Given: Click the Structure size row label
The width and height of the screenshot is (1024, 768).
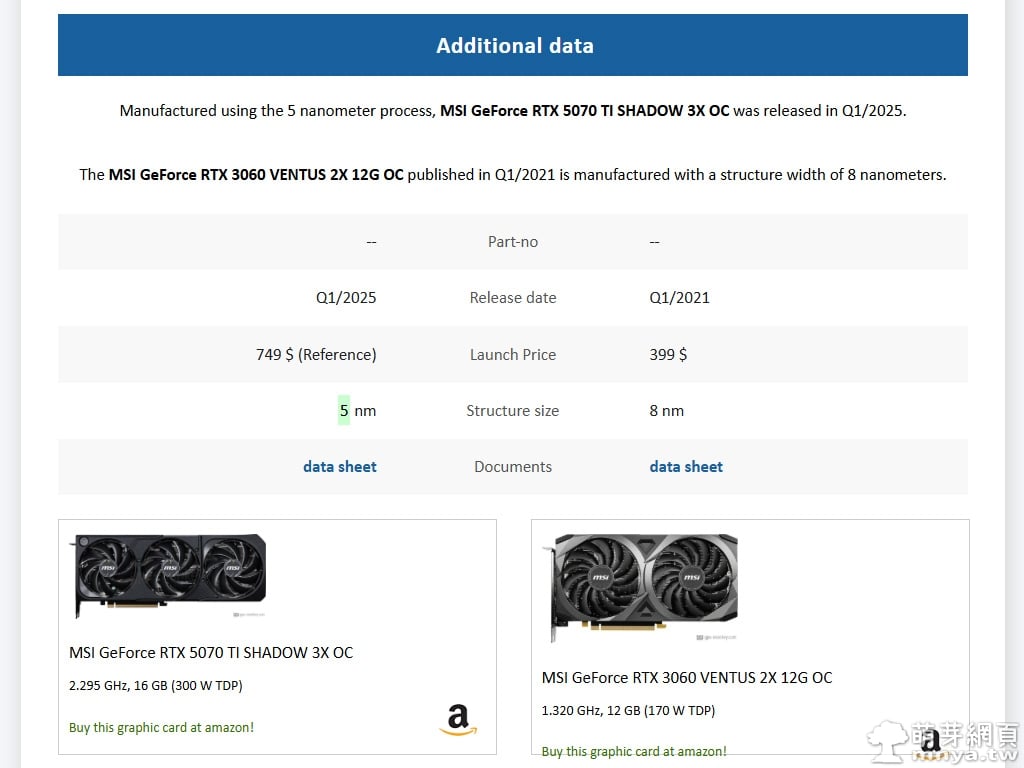Looking at the screenshot, I should click(x=513, y=411).
